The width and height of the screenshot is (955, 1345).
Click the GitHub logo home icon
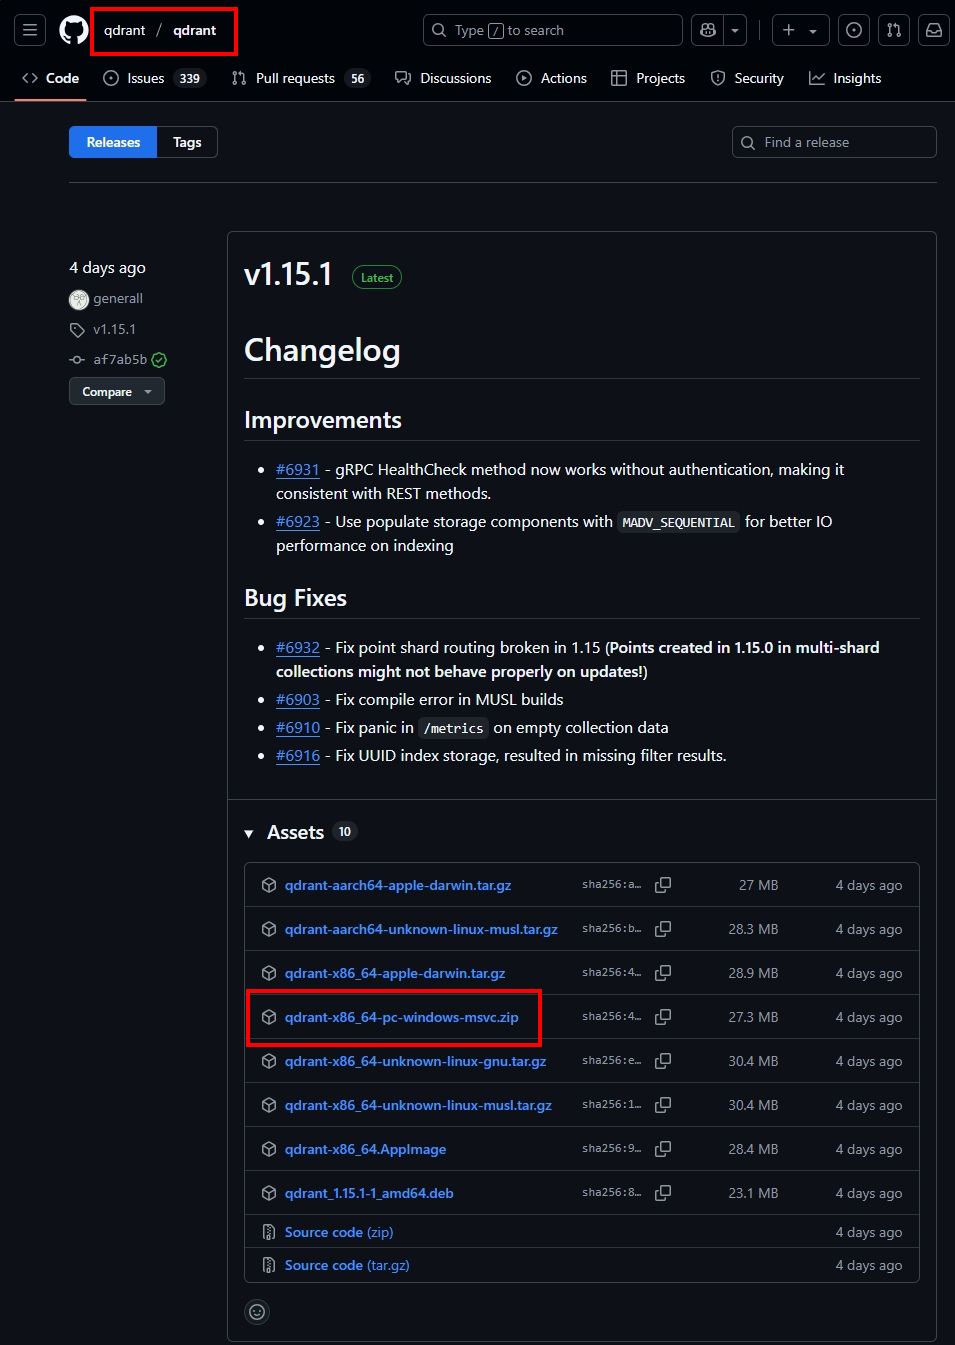(x=73, y=30)
